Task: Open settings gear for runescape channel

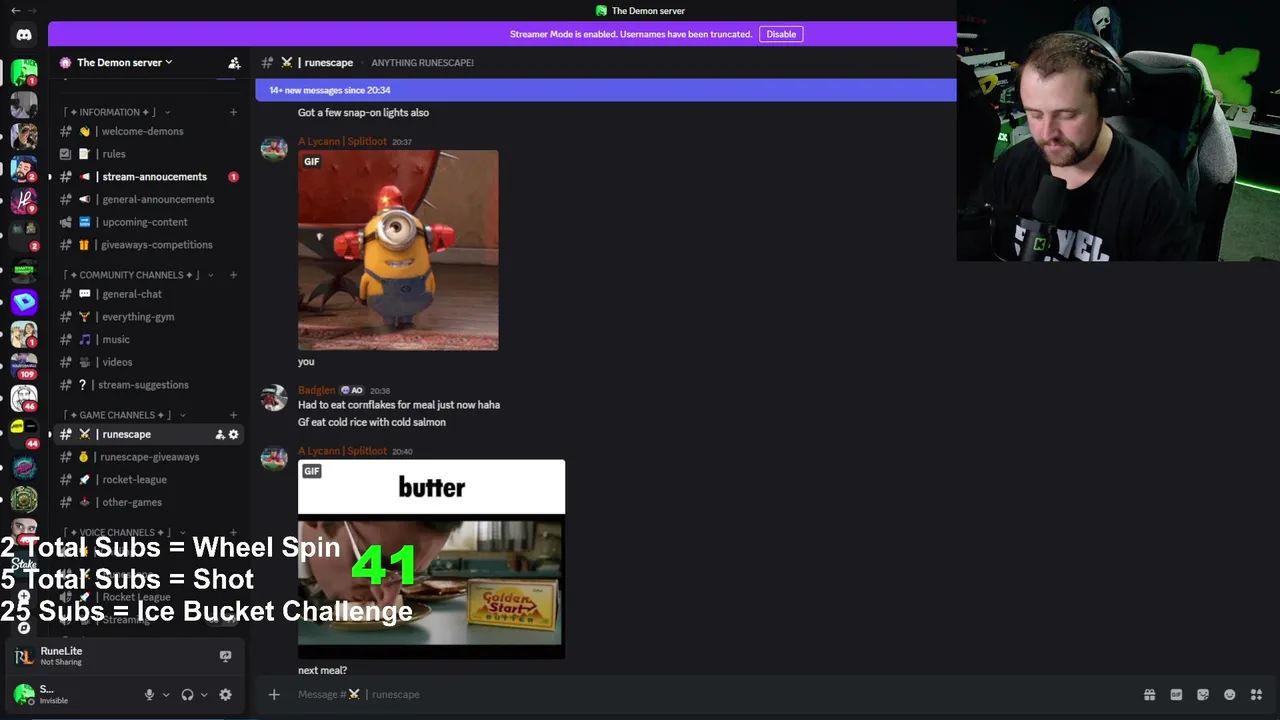Action: pos(234,434)
